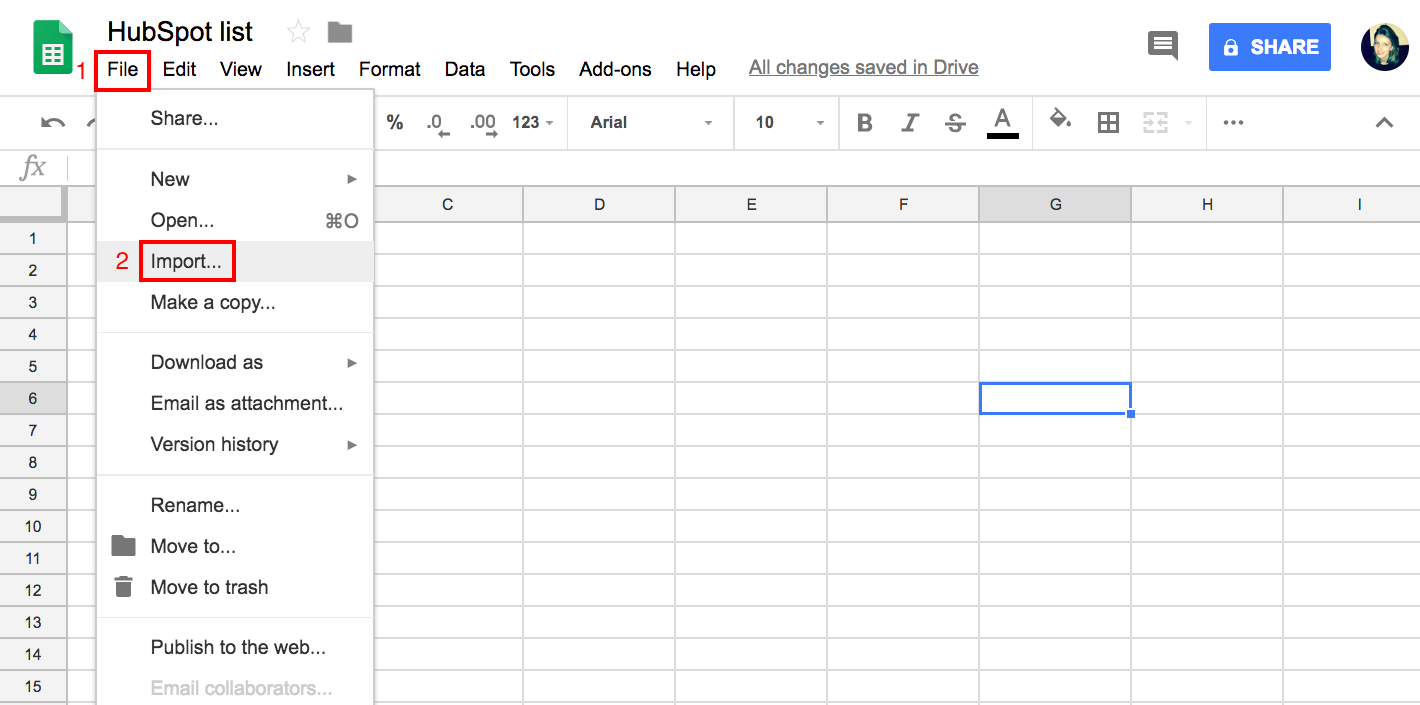Viewport: 1420px width, 705px height.
Task: Open the Tools menu
Action: 532,70
